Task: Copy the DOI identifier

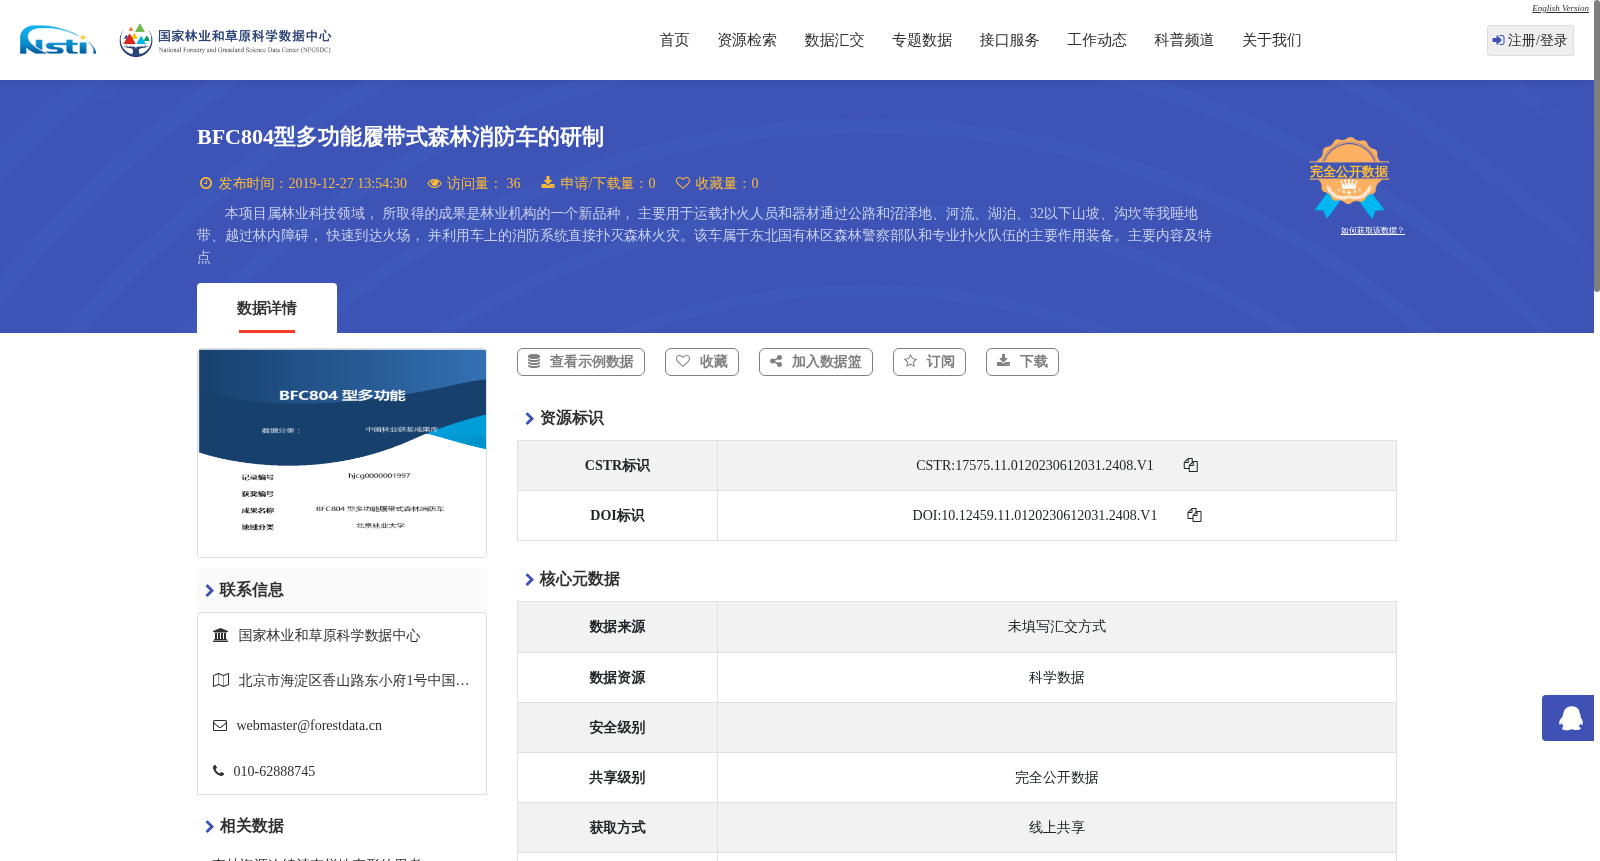Action: pos(1194,515)
